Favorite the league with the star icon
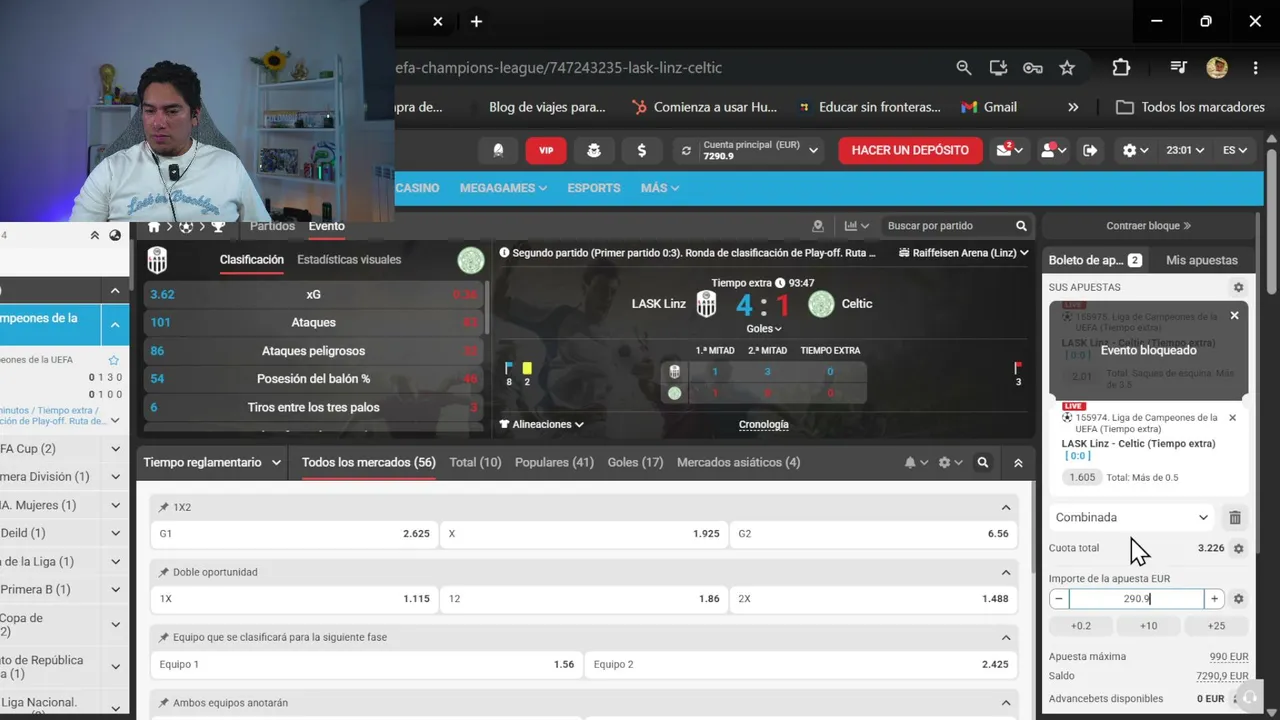 coord(114,360)
